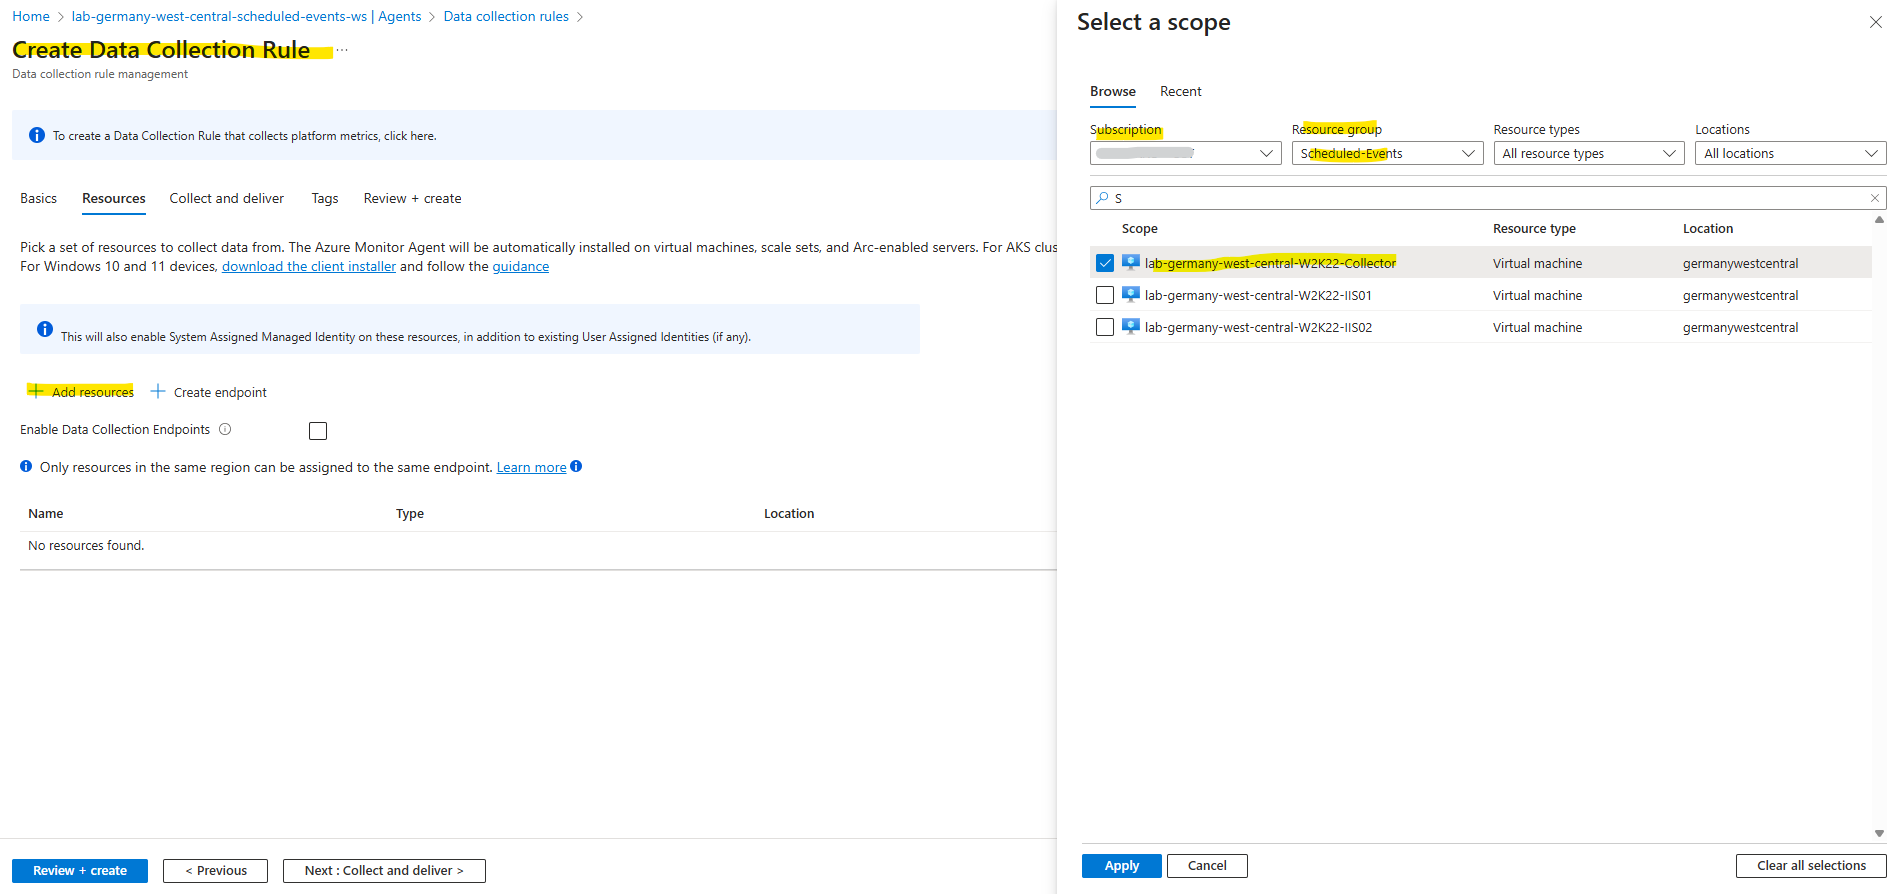
Task: Click the scope list scroll down arrow
Action: click(1879, 833)
